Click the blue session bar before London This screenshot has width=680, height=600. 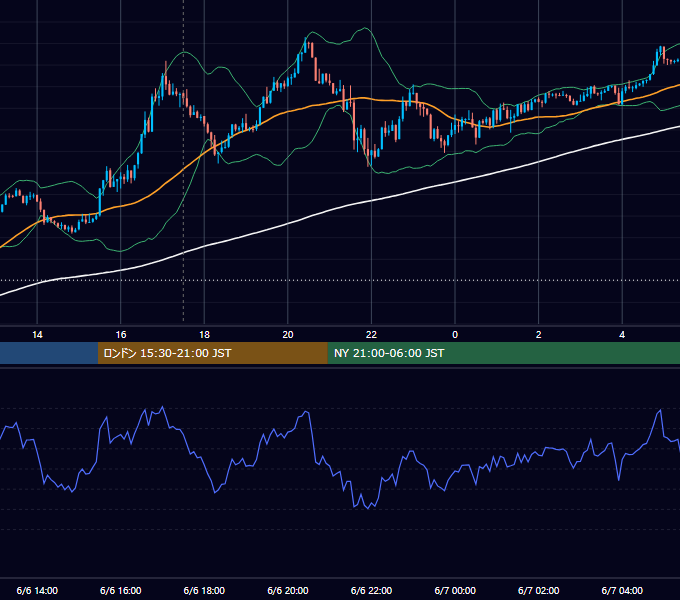[49, 353]
